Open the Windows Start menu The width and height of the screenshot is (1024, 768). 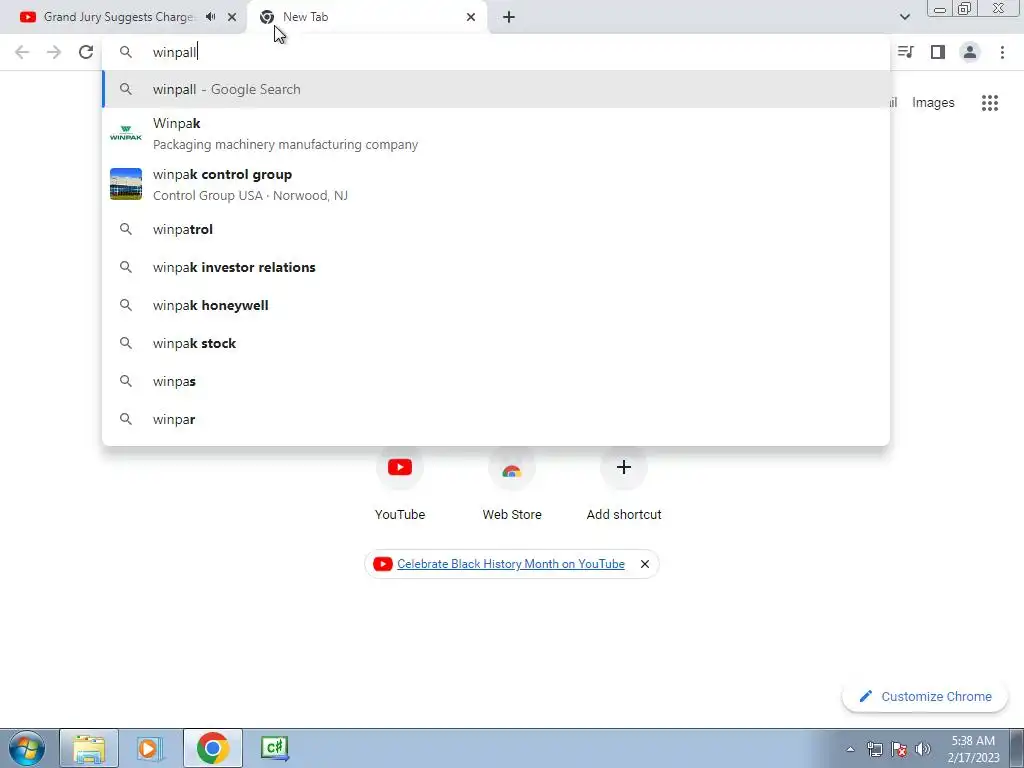pyautogui.click(x=26, y=748)
